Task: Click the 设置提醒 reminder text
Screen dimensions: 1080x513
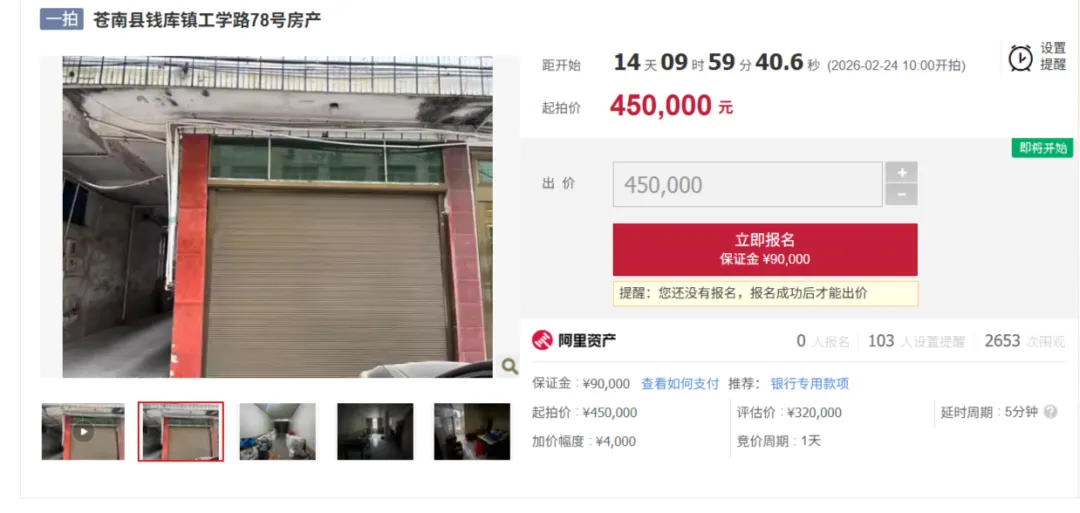Action: [1053, 56]
